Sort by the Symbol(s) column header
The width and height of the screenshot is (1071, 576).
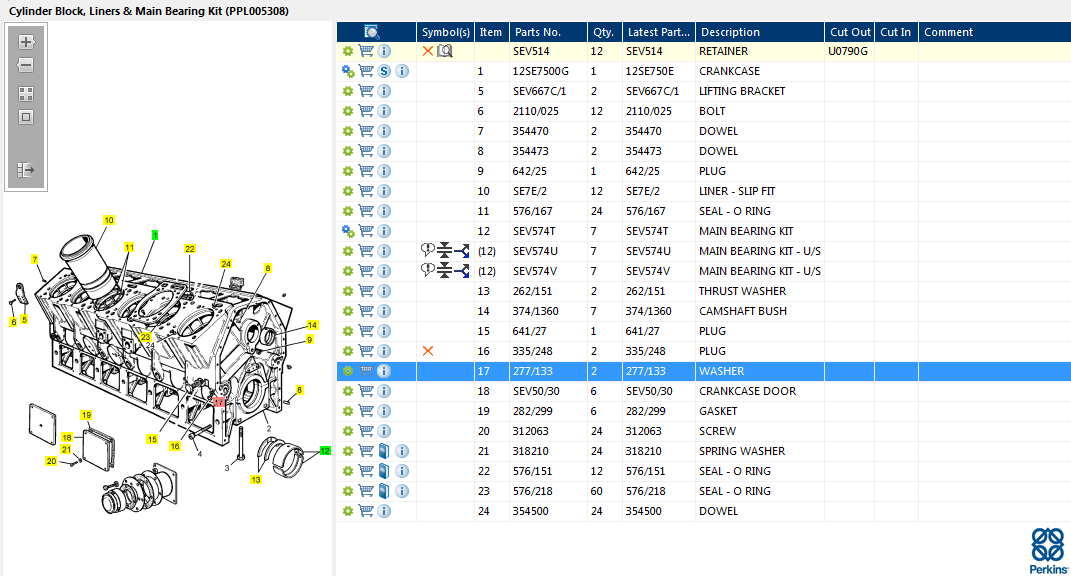point(445,32)
